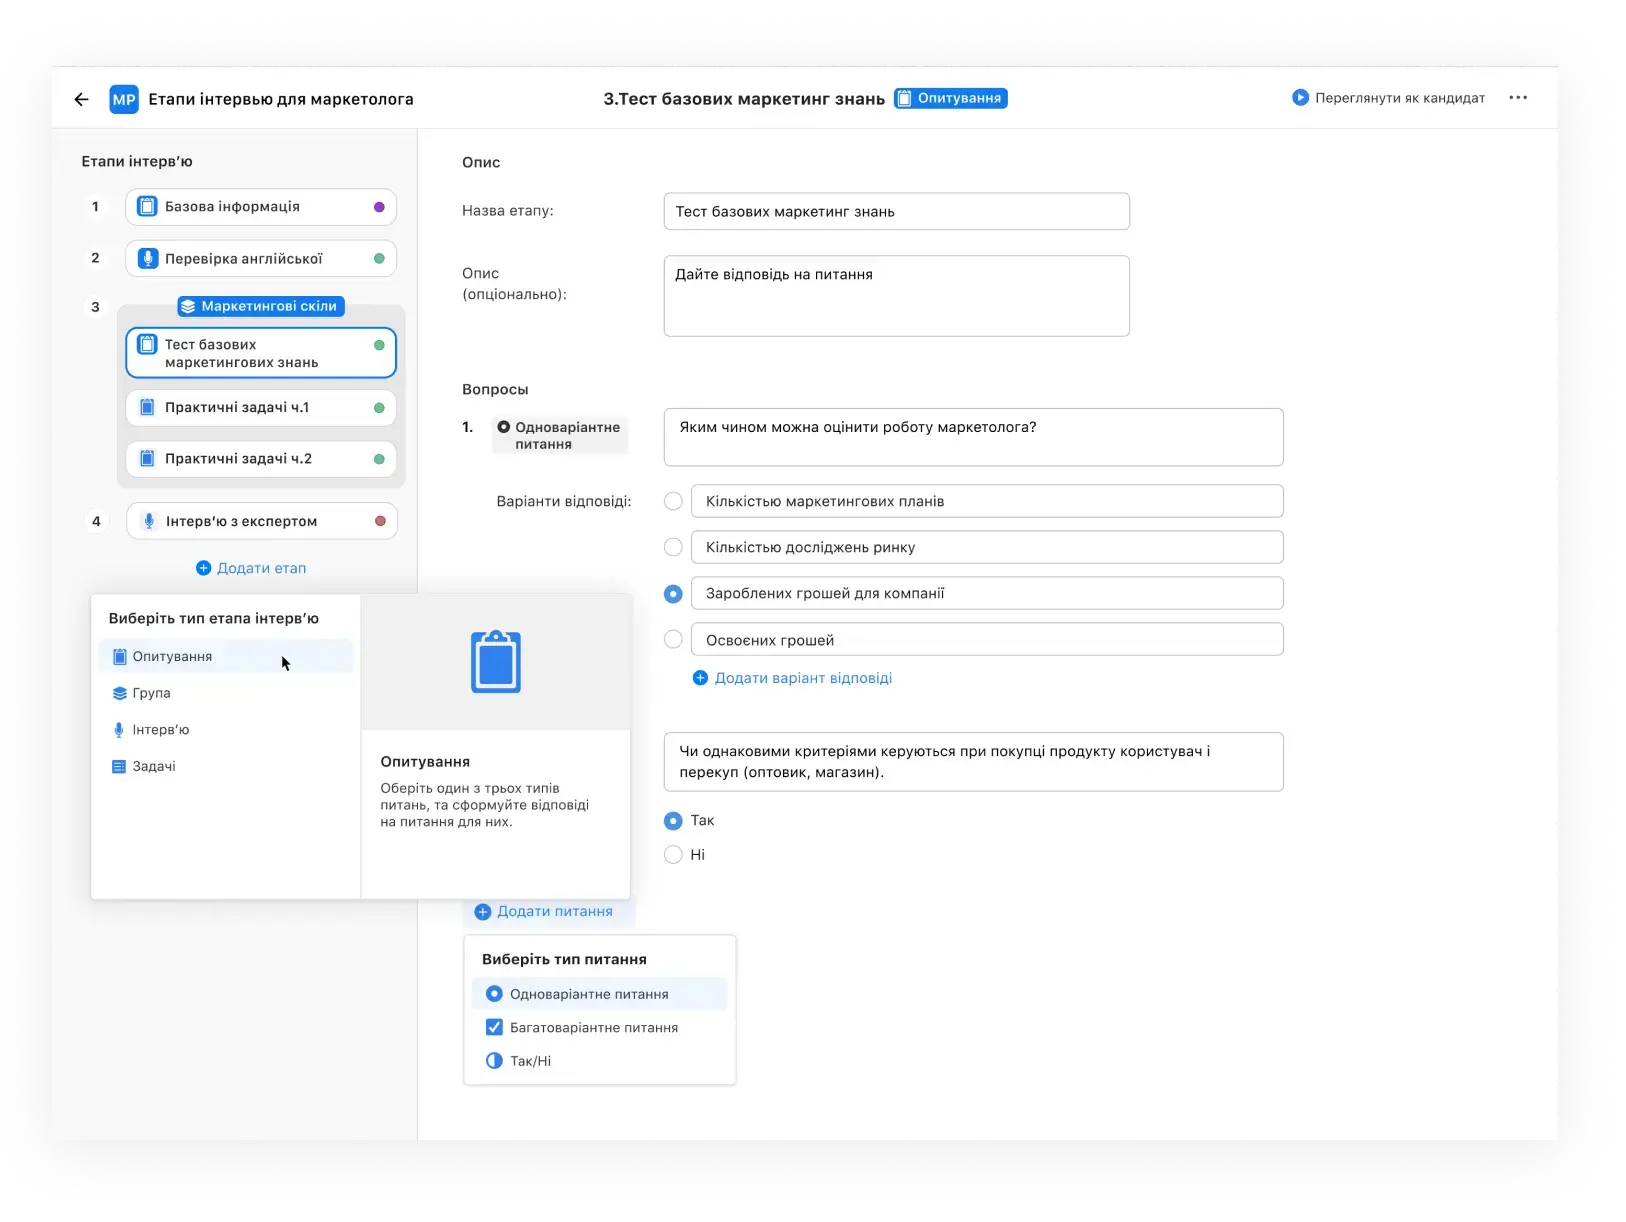The width and height of the screenshot is (1626, 1222).
Task: Click the back arrow icon
Action: click(x=82, y=99)
